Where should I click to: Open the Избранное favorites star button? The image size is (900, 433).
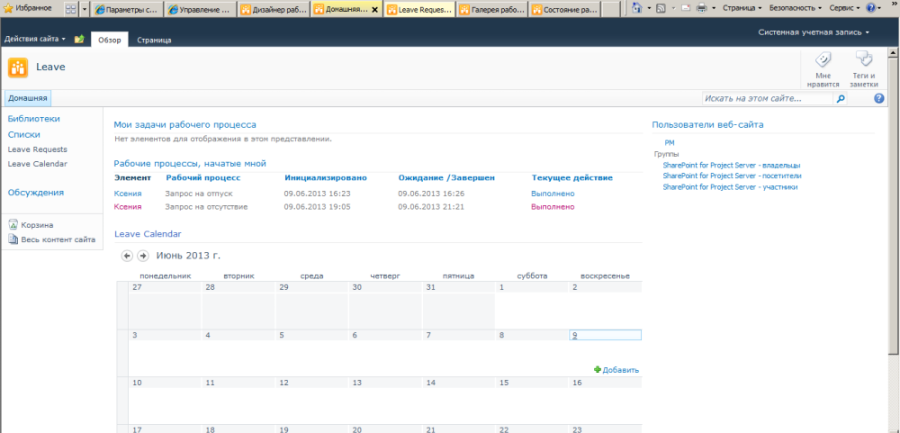pos(28,9)
